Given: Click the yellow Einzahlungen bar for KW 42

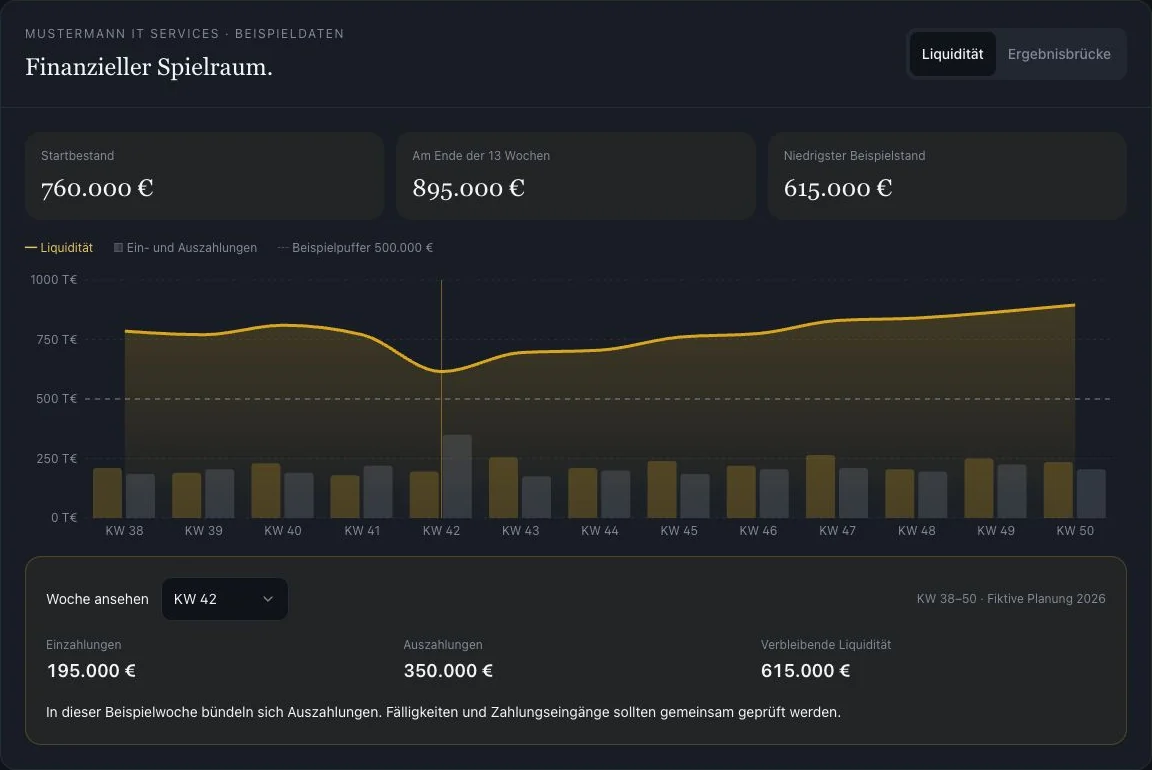Looking at the screenshot, I should coord(424,494).
